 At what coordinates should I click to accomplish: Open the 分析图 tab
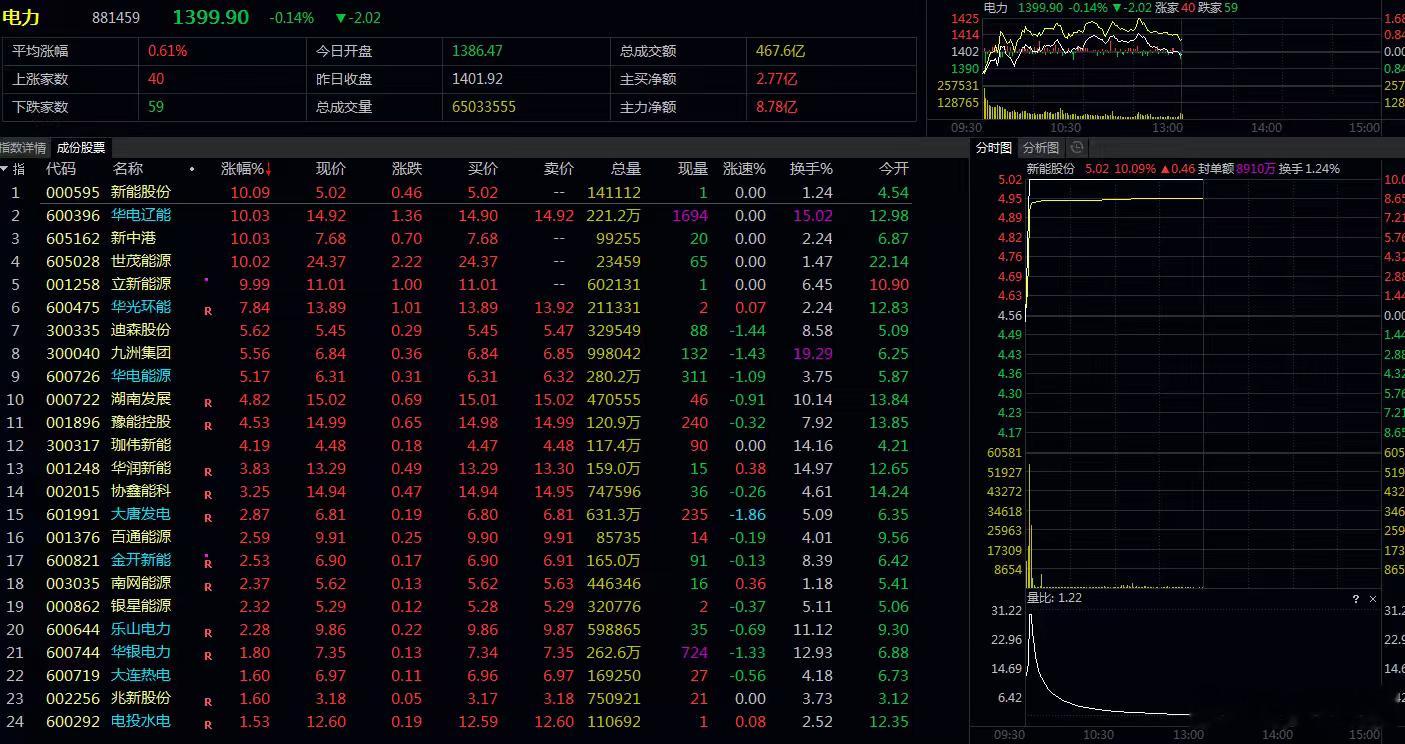1040,147
